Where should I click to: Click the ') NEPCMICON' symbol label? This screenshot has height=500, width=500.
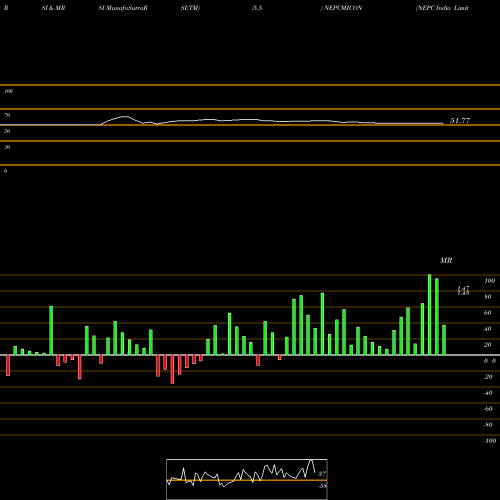pyautogui.click(x=341, y=8)
